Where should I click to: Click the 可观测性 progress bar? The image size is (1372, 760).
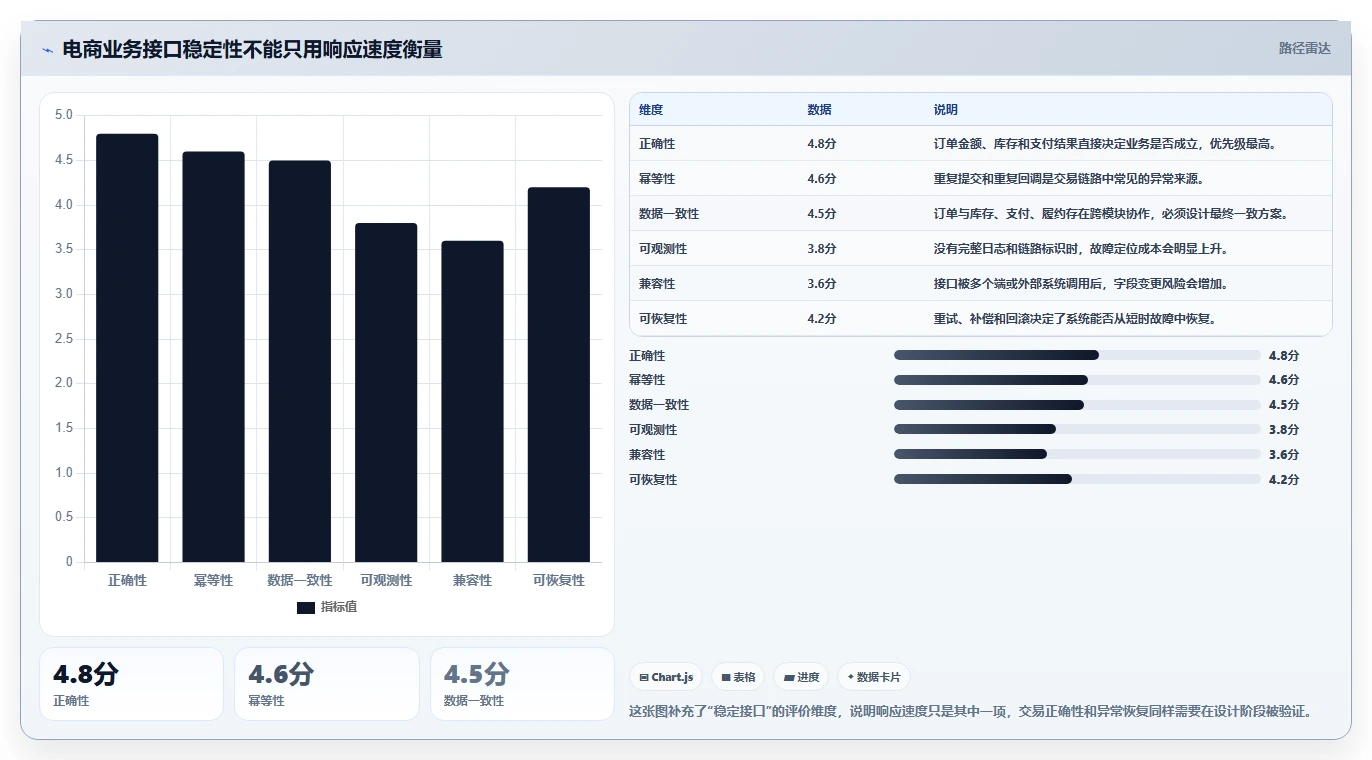click(1077, 429)
